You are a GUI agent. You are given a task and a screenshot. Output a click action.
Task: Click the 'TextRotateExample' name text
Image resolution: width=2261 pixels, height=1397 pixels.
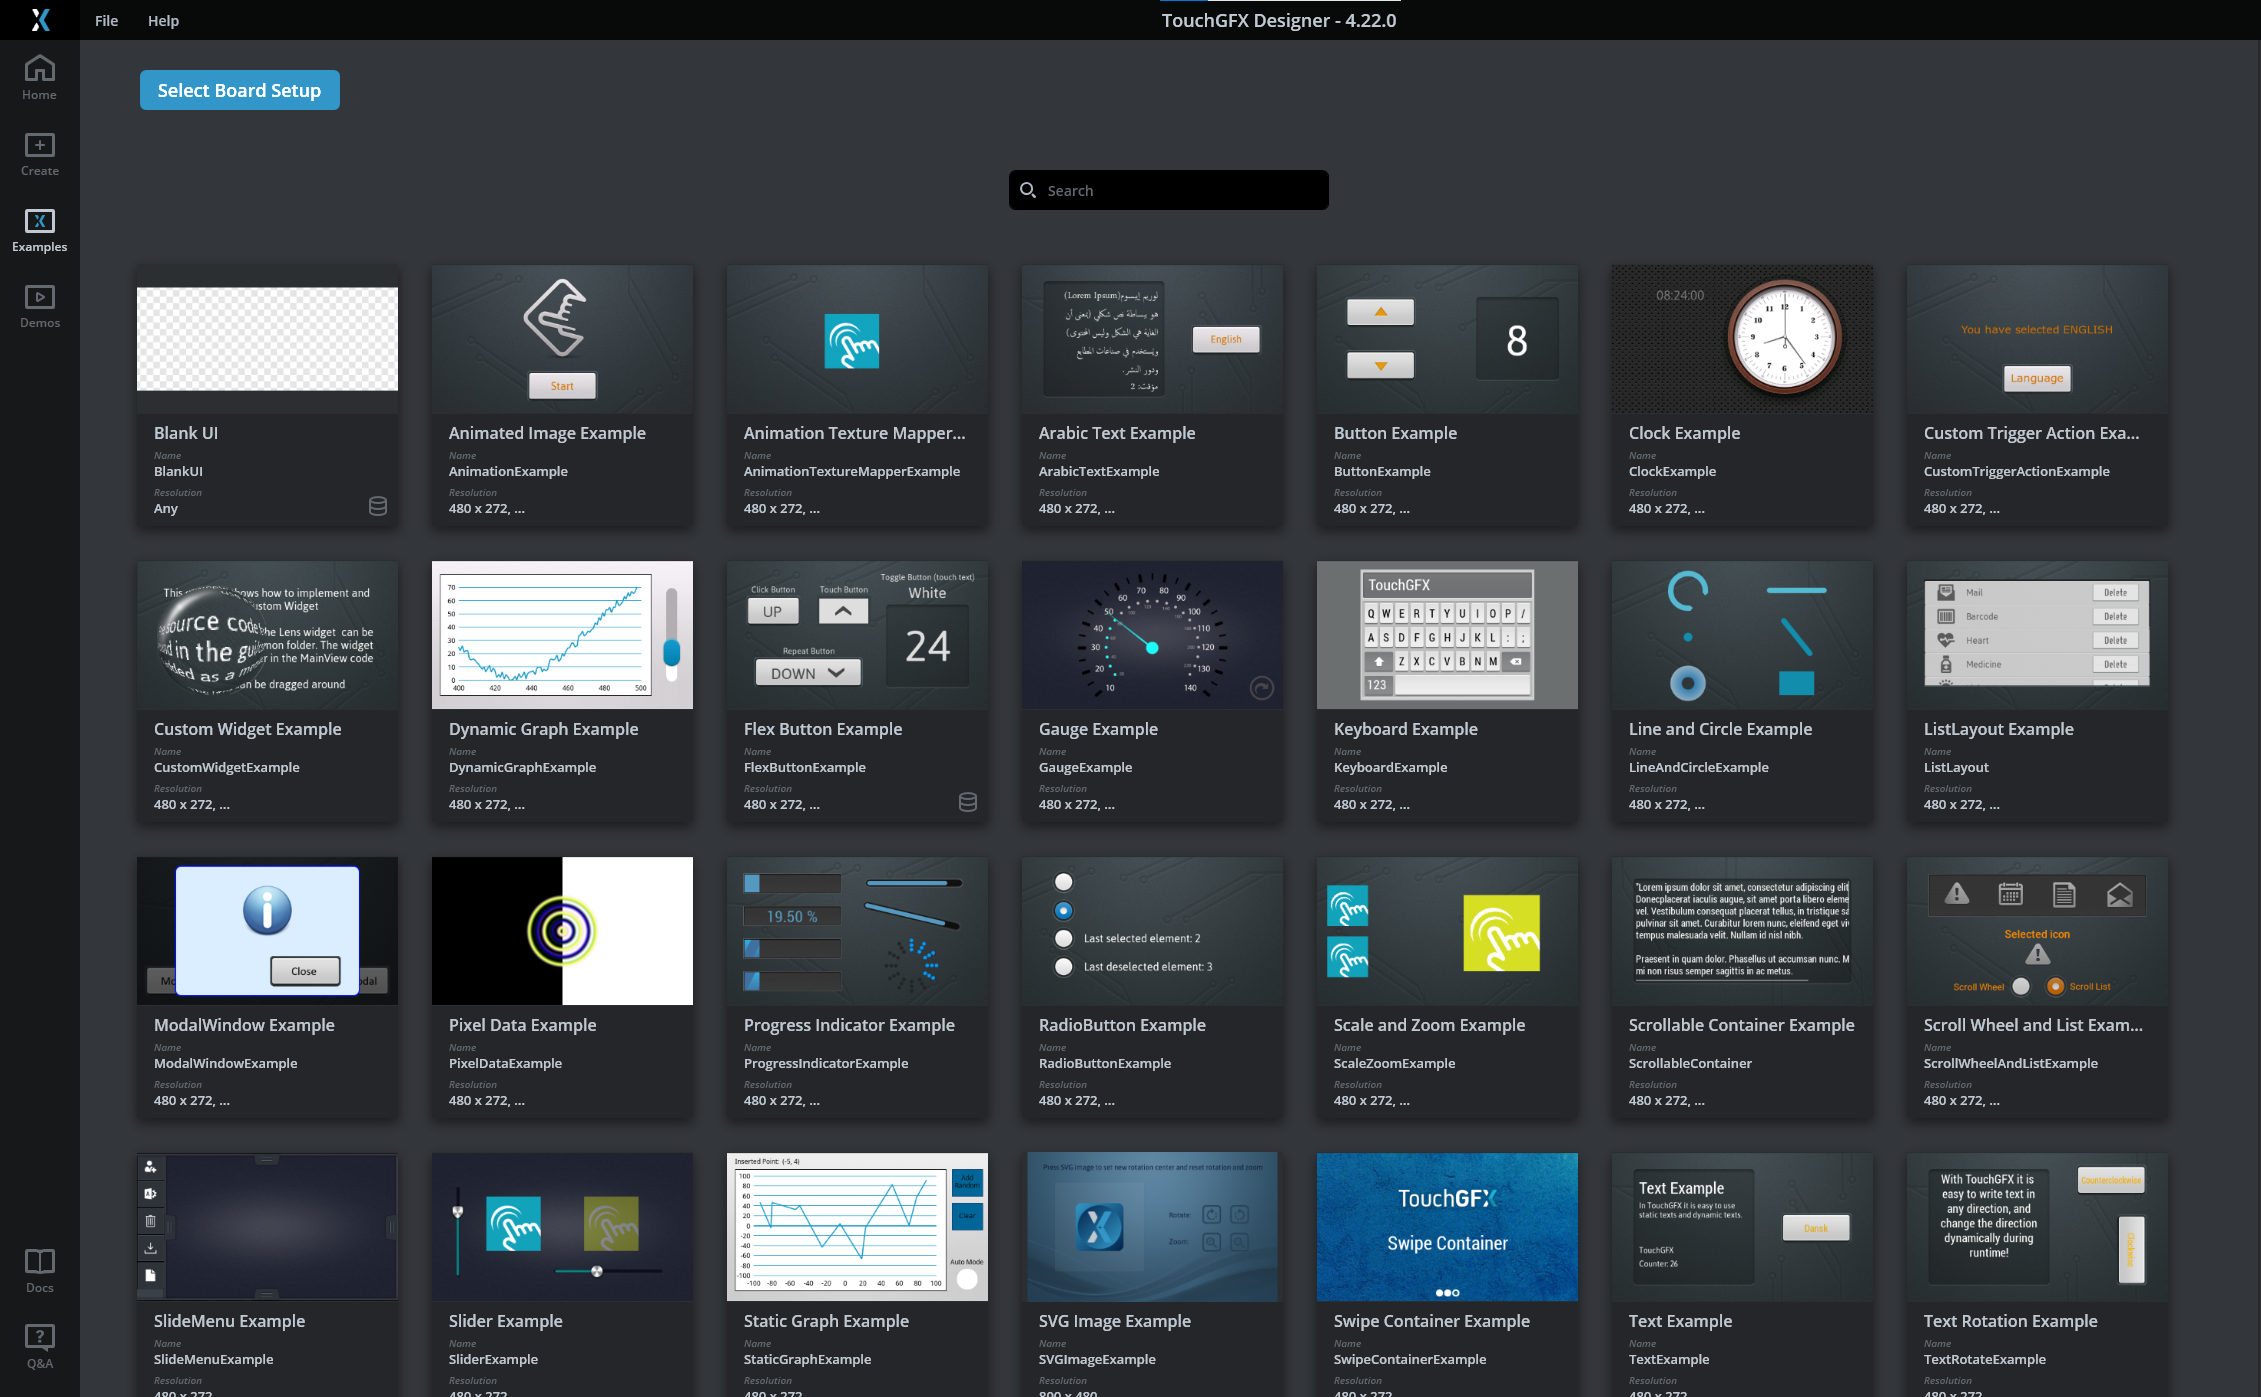coord(1984,1359)
